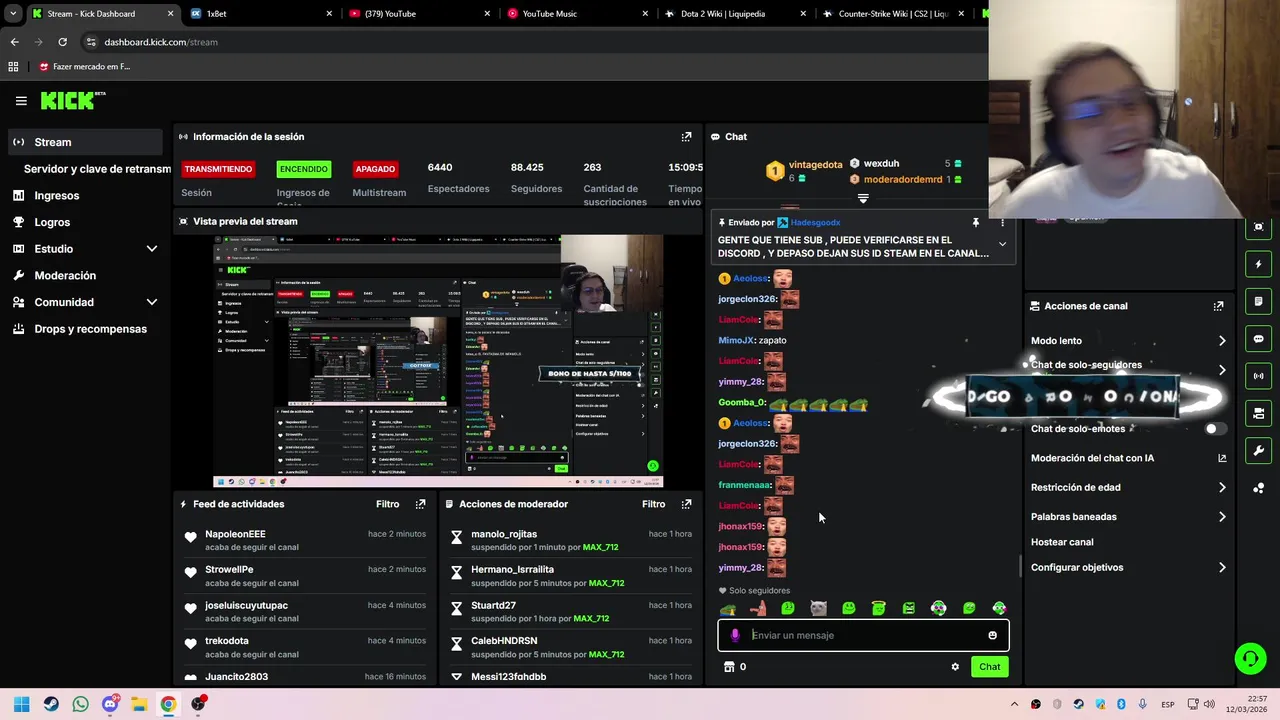Open WhatsApp from the taskbar

coord(81,704)
